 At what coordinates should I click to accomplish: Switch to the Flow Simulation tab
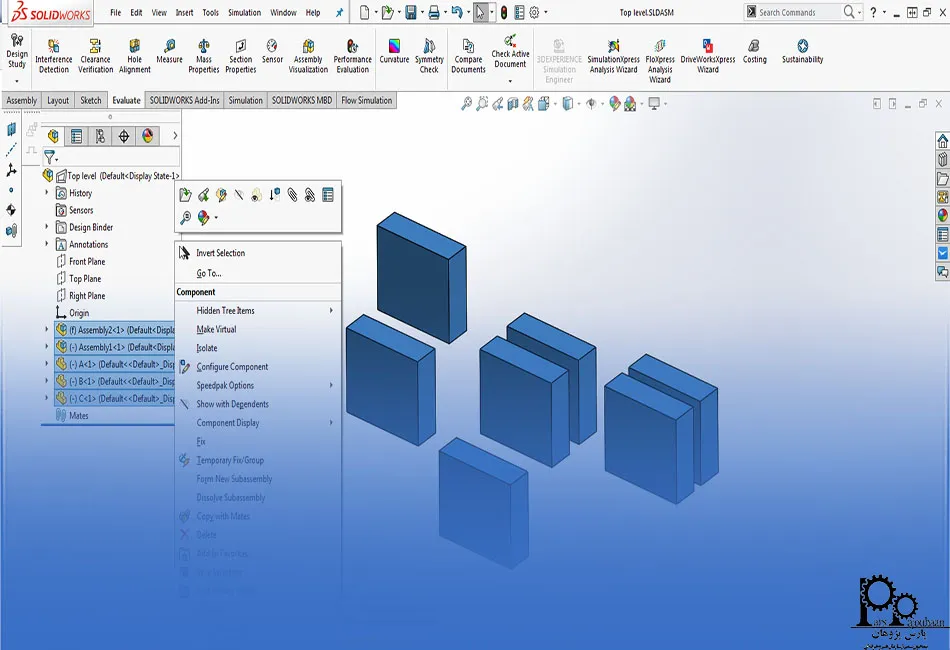click(x=370, y=100)
